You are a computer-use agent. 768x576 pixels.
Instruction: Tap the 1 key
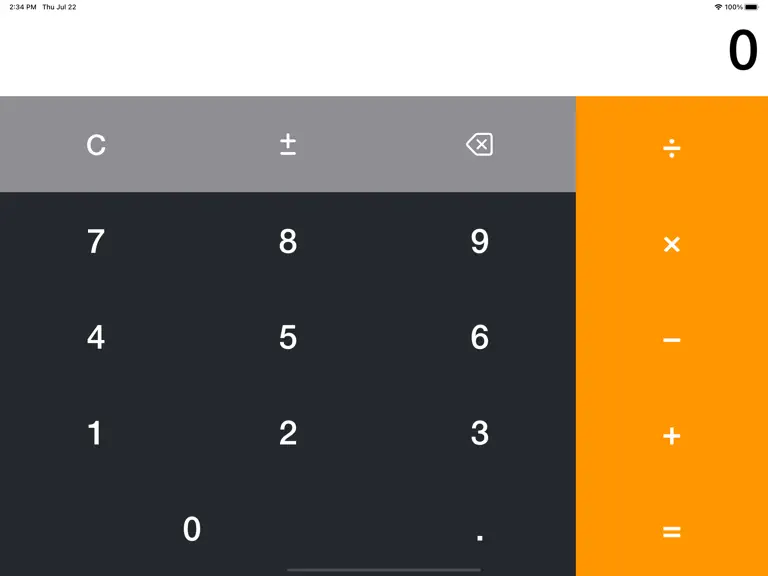click(x=96, y=432)
